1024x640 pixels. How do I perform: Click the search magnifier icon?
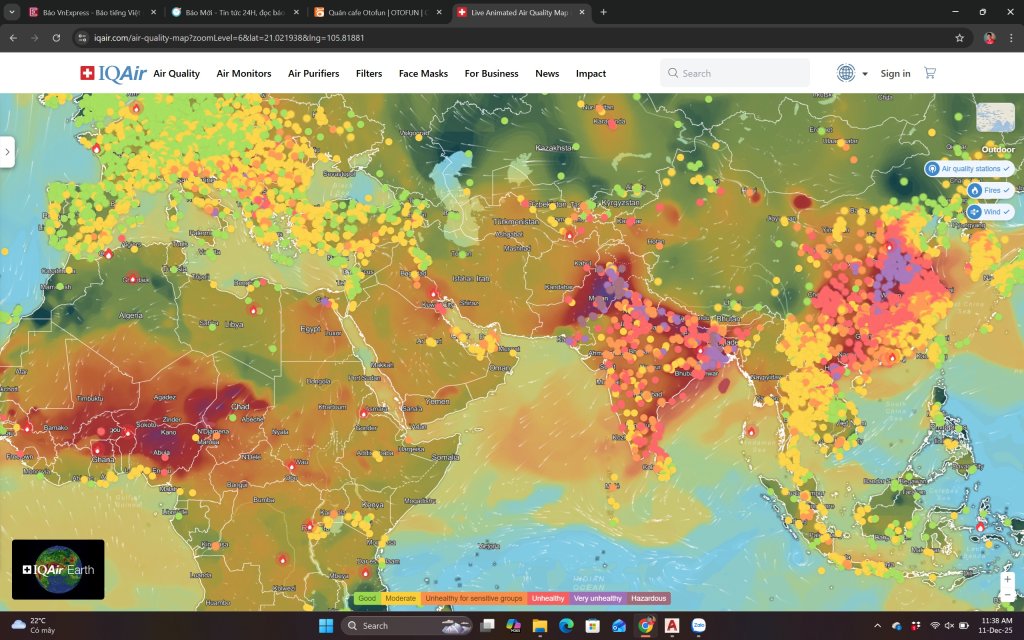(x=672, y=72)
